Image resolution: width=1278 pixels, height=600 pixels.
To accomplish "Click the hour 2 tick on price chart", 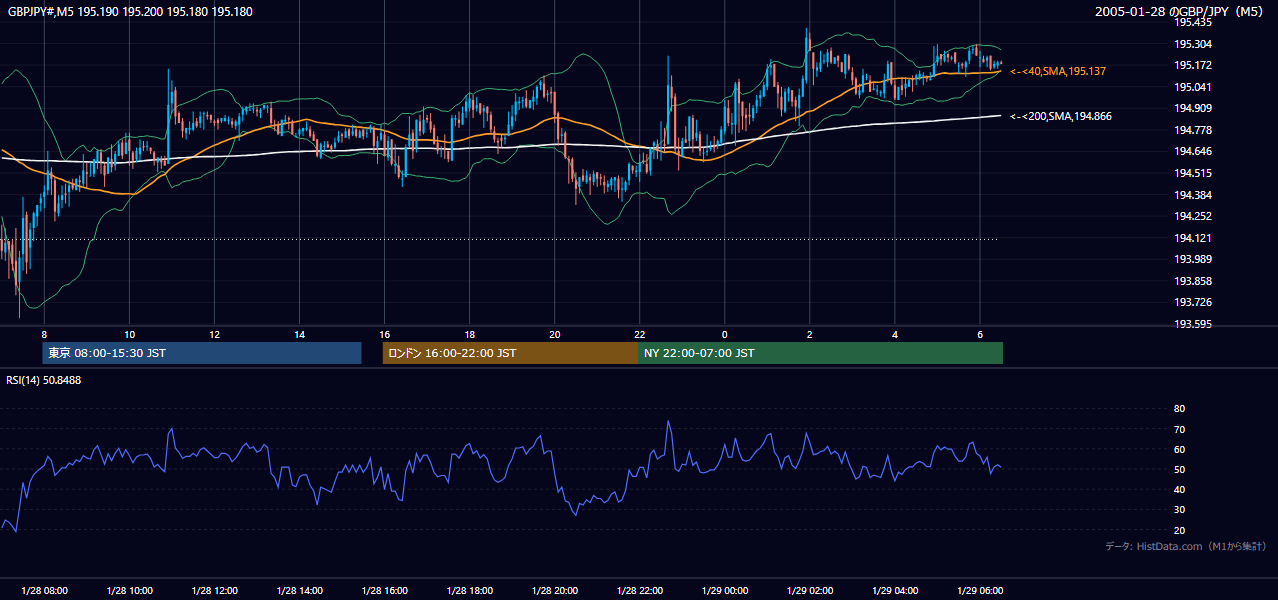I will (810, 334).
